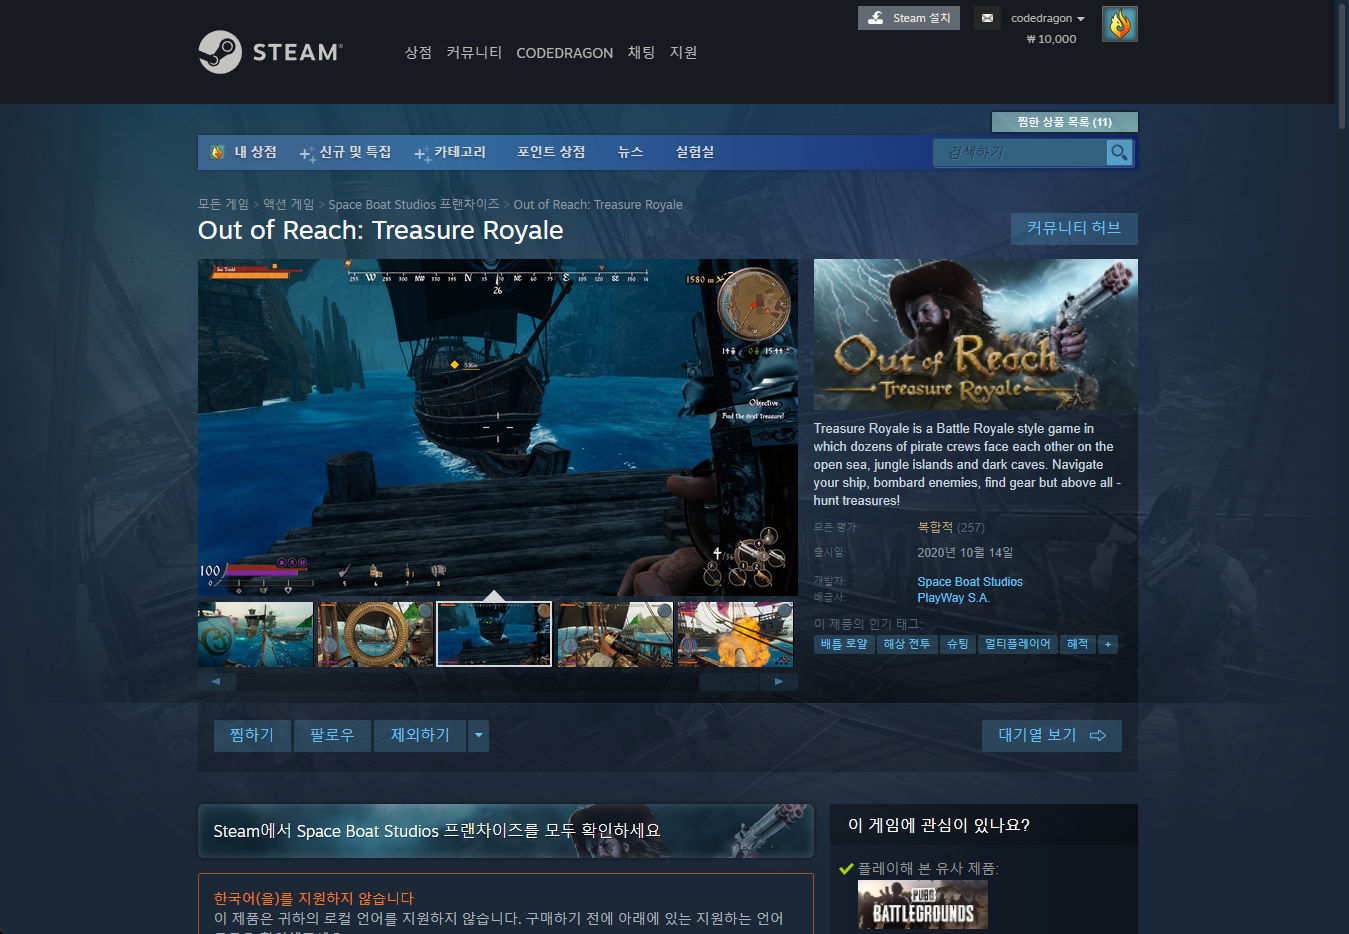Open the 내 상점 tab
Screen dimensions: 1349x934
255,152
